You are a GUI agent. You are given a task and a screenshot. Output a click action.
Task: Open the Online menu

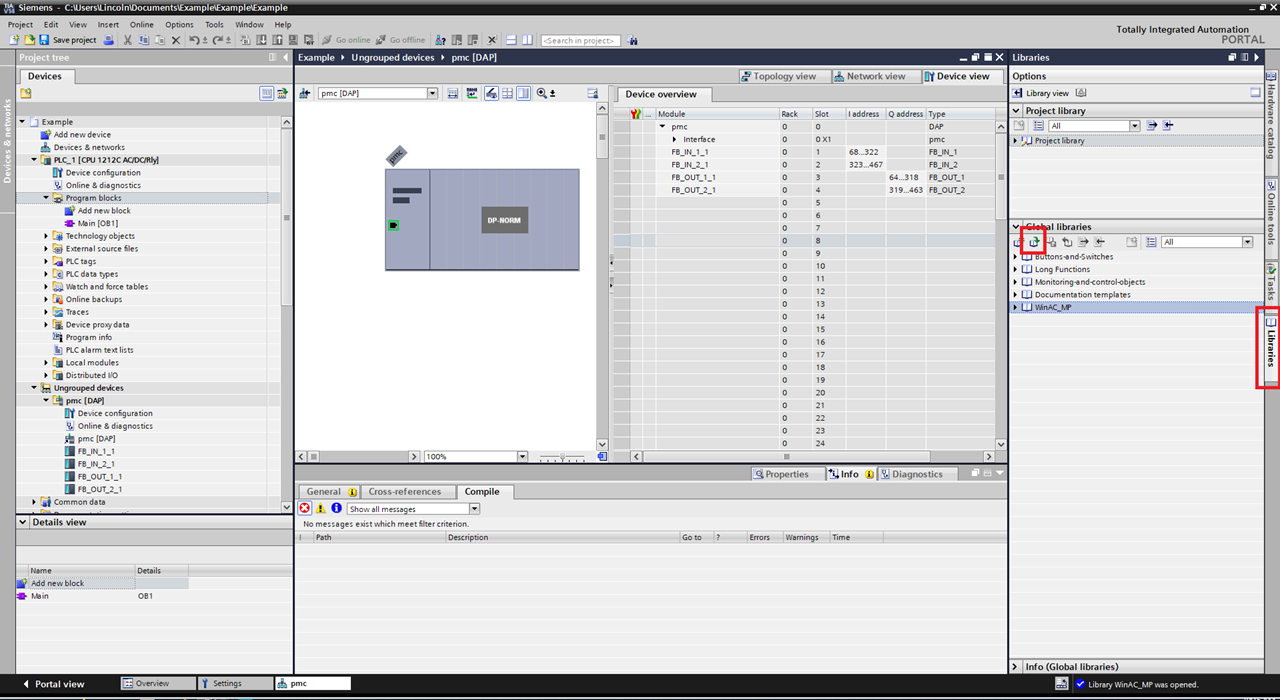(141, 24)
